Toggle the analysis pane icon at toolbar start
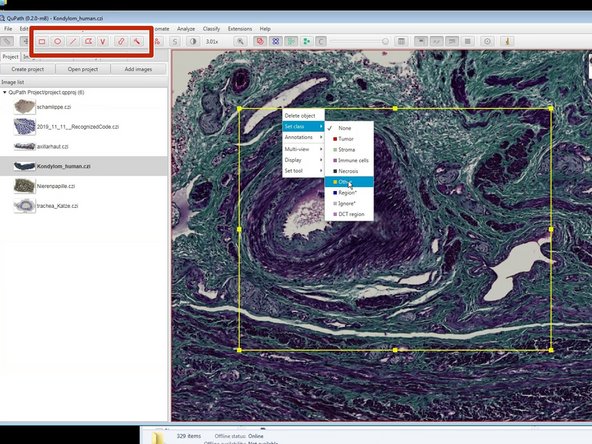592x444 pixels. point(7,42)
